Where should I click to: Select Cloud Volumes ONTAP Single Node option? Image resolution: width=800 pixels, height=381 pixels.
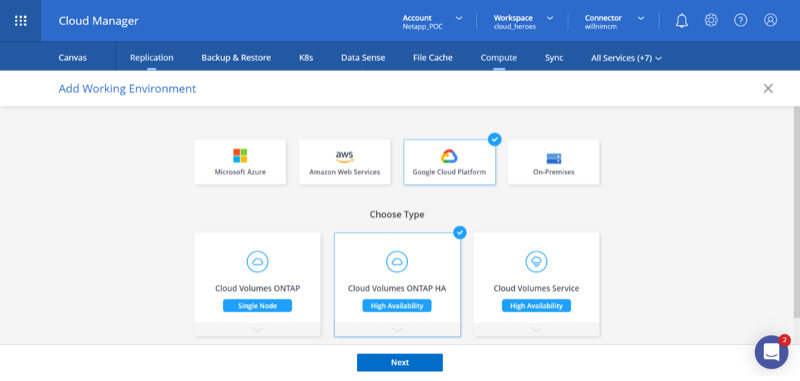pyautogui.click(x=258, y=284)
